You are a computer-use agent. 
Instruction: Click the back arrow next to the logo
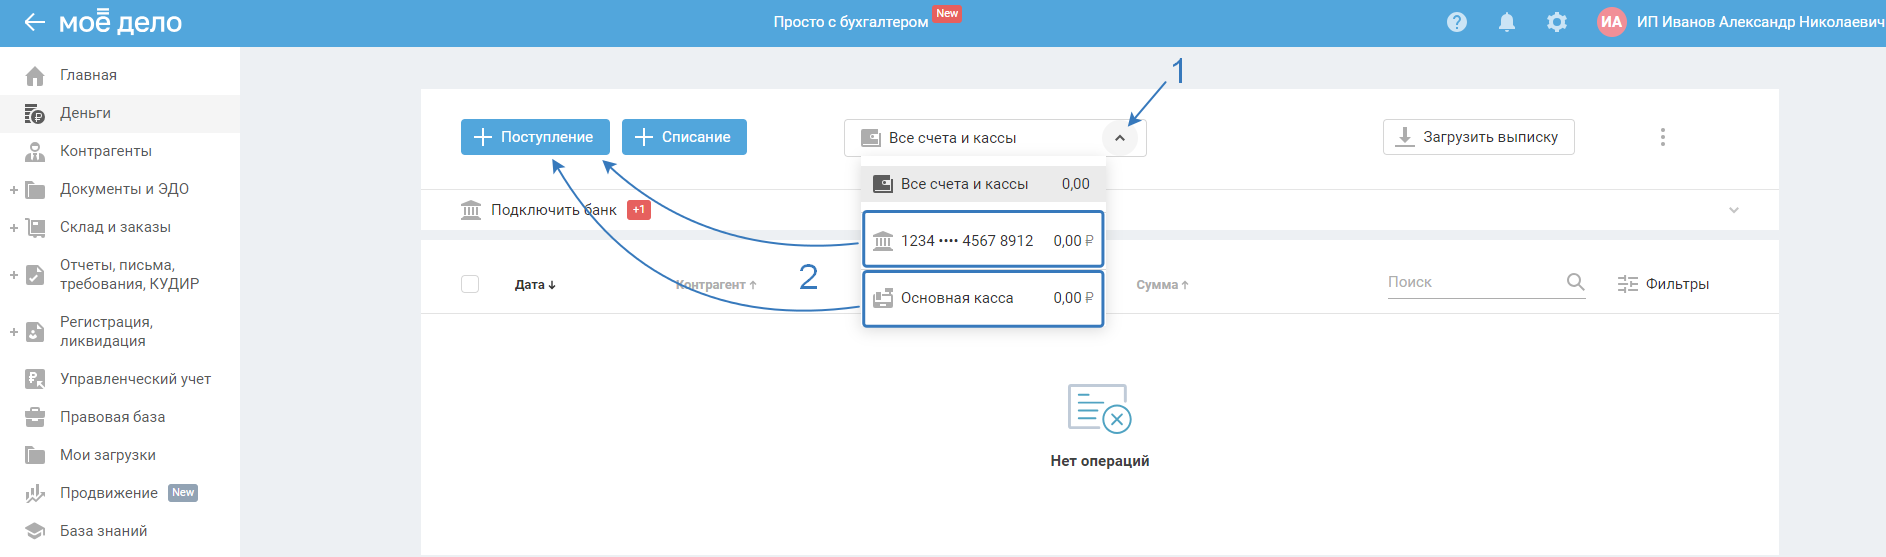coord(35,22)
